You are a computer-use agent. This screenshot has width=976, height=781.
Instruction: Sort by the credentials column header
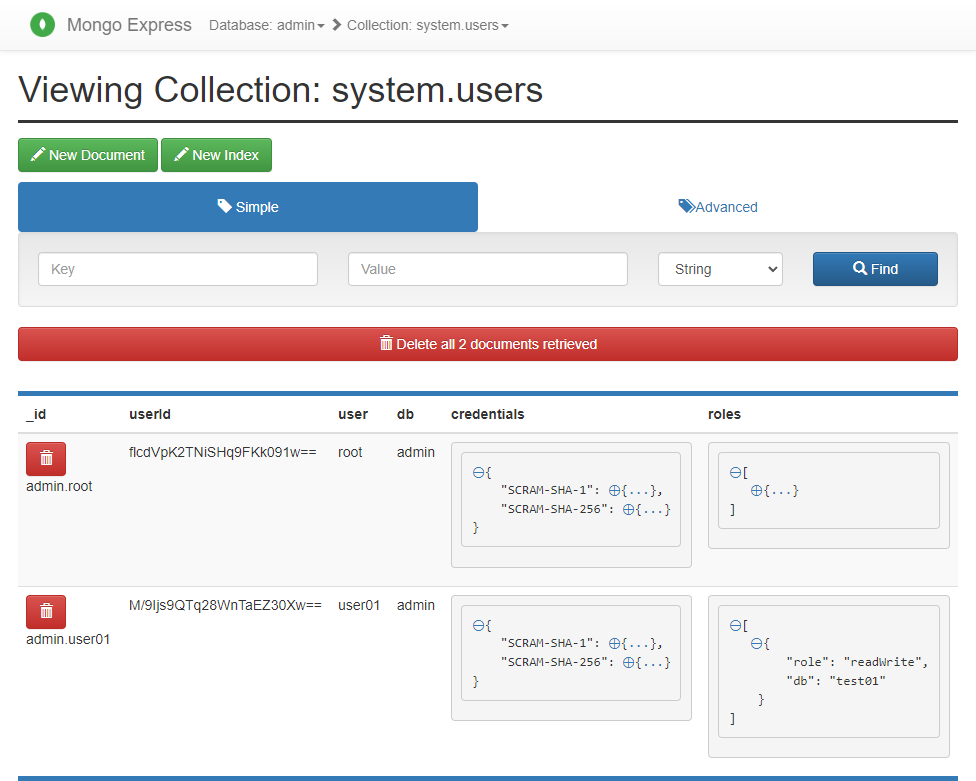coord(488,414)
